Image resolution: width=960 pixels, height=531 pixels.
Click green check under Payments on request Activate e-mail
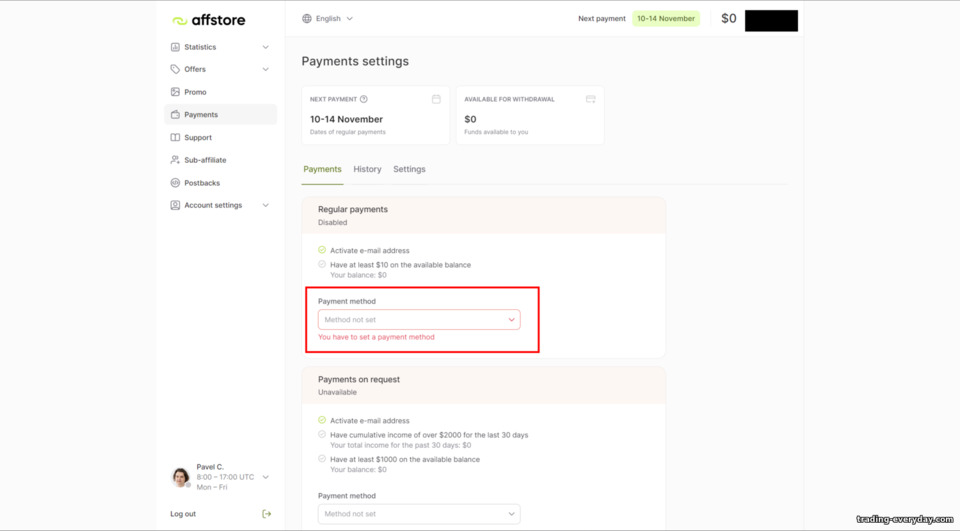click(322, 420)
